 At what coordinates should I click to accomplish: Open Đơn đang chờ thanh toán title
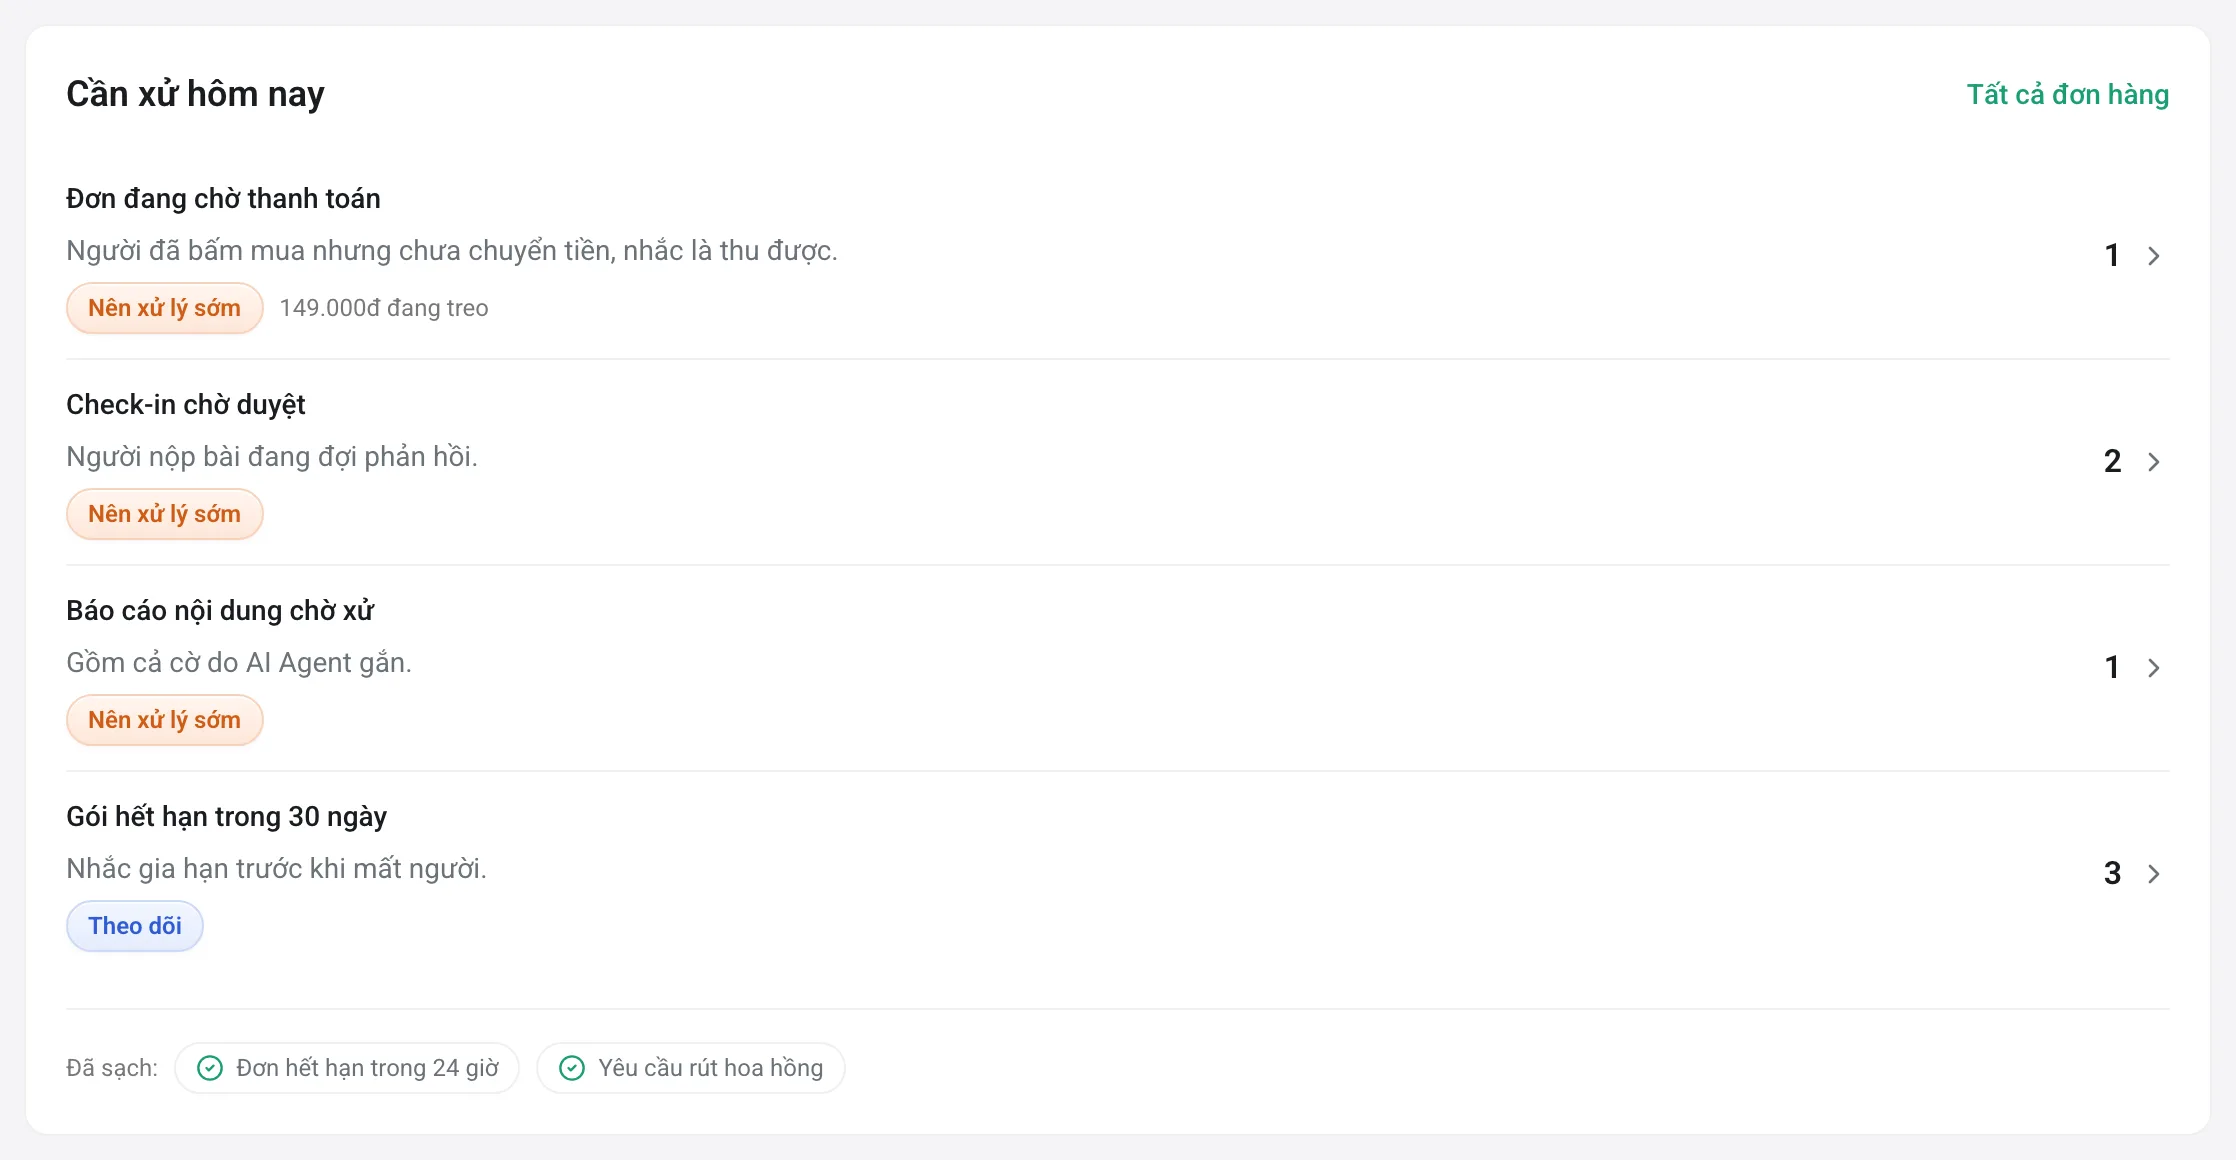pos(223,198)
